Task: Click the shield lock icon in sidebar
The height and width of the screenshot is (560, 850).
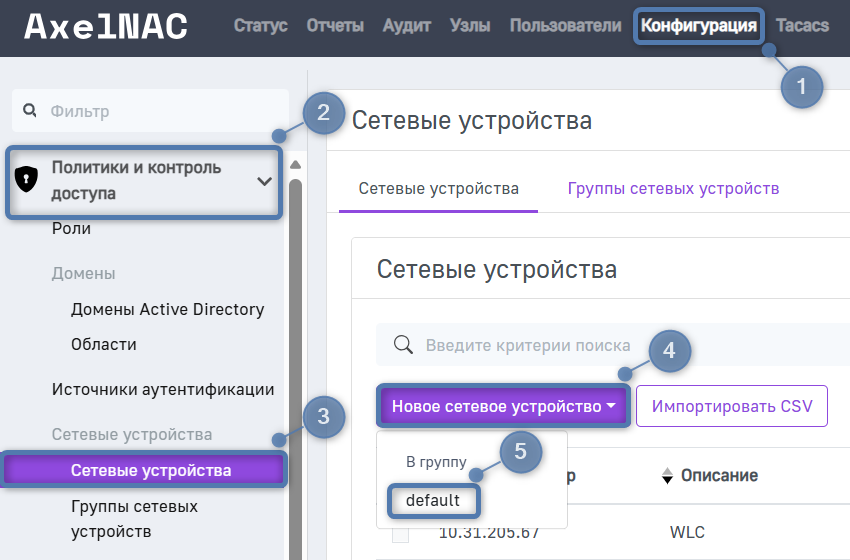Action: (x=27, y=180)
